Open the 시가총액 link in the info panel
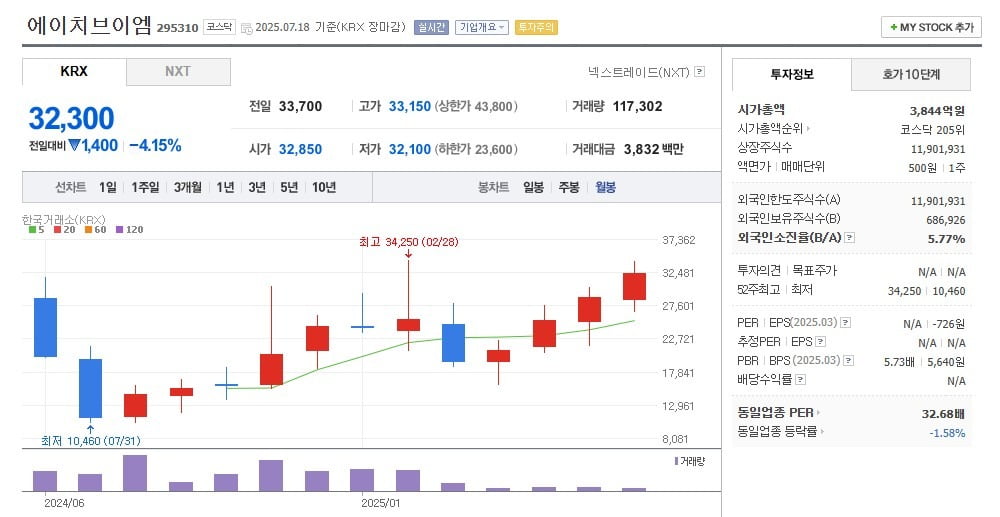 [761, 110]
